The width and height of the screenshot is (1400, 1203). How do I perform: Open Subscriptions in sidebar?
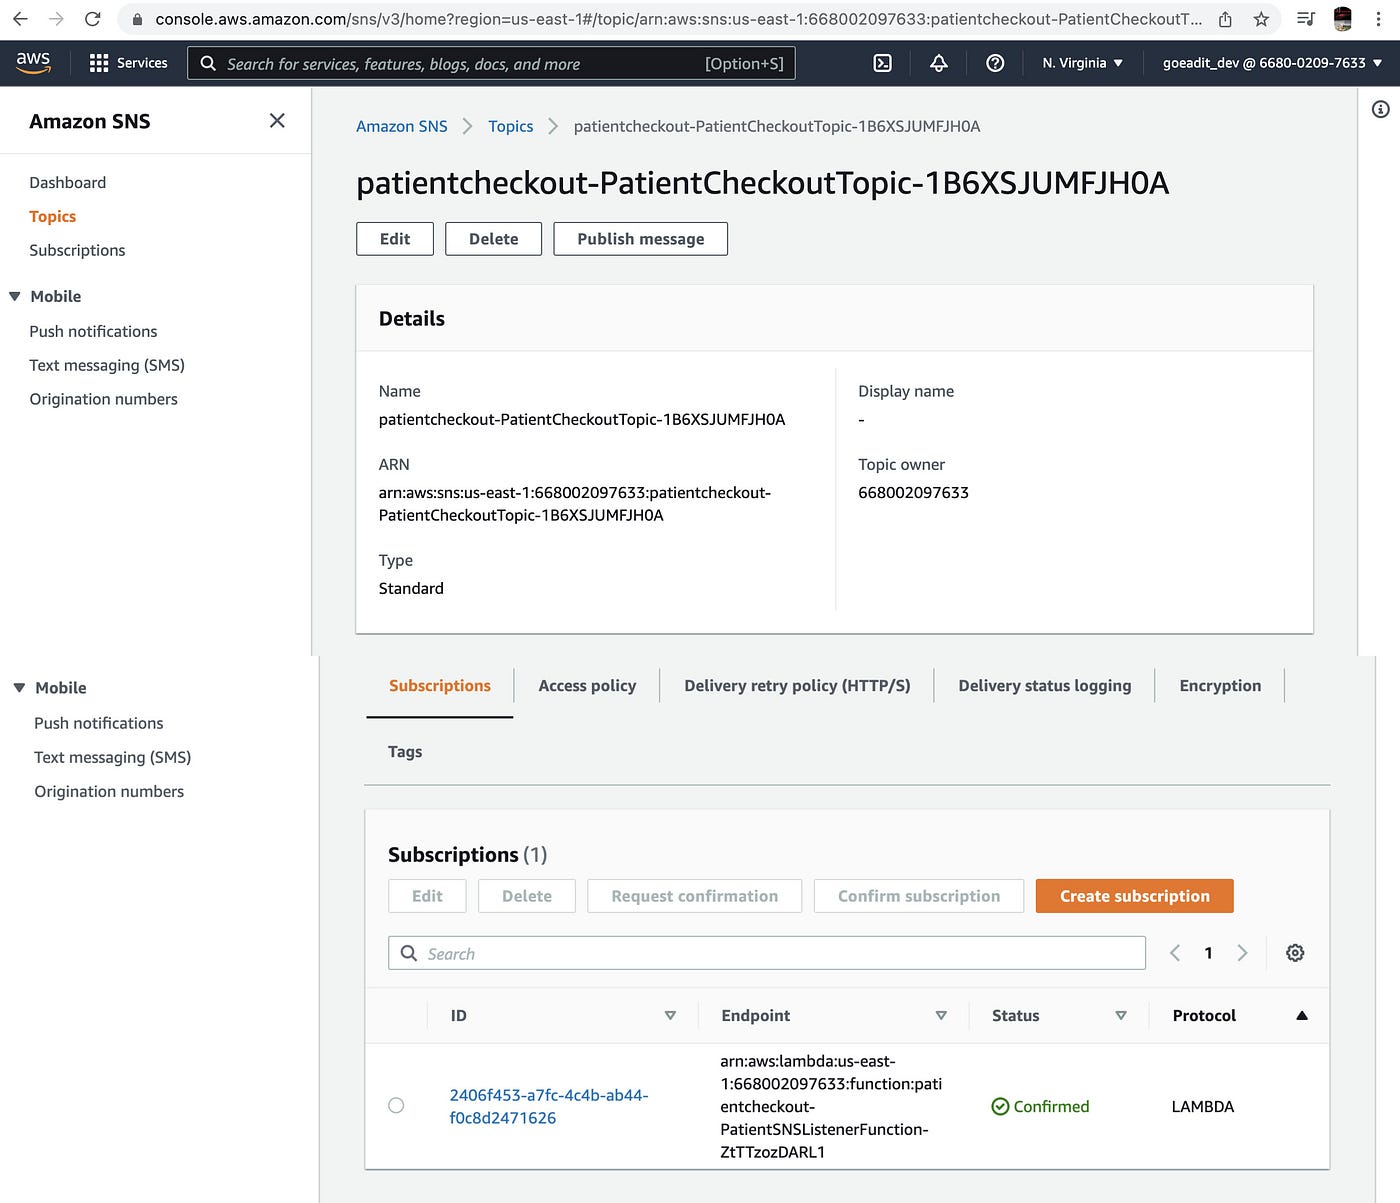(77, 250)
